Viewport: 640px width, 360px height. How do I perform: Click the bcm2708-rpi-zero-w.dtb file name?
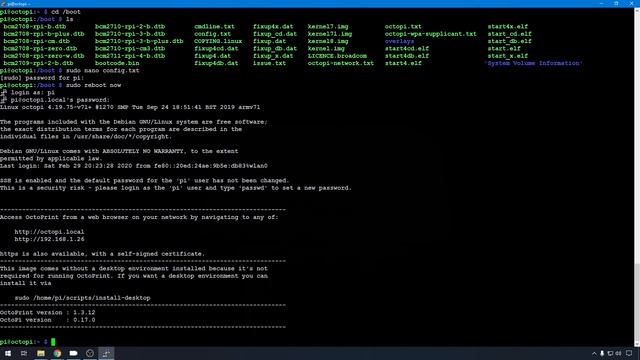pyautogui.click(x=44, y=56)
